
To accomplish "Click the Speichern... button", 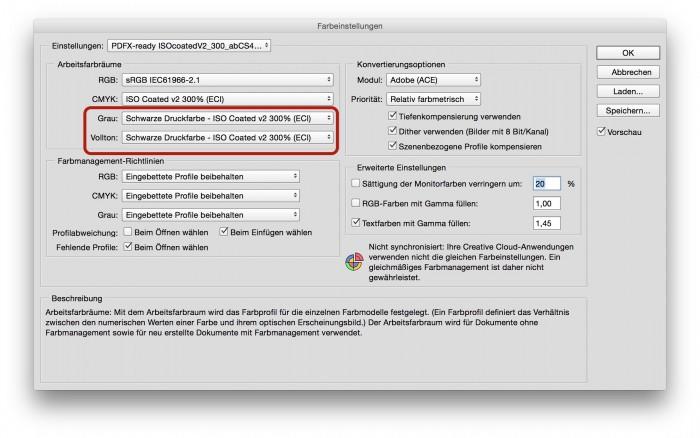I will 628,110.
